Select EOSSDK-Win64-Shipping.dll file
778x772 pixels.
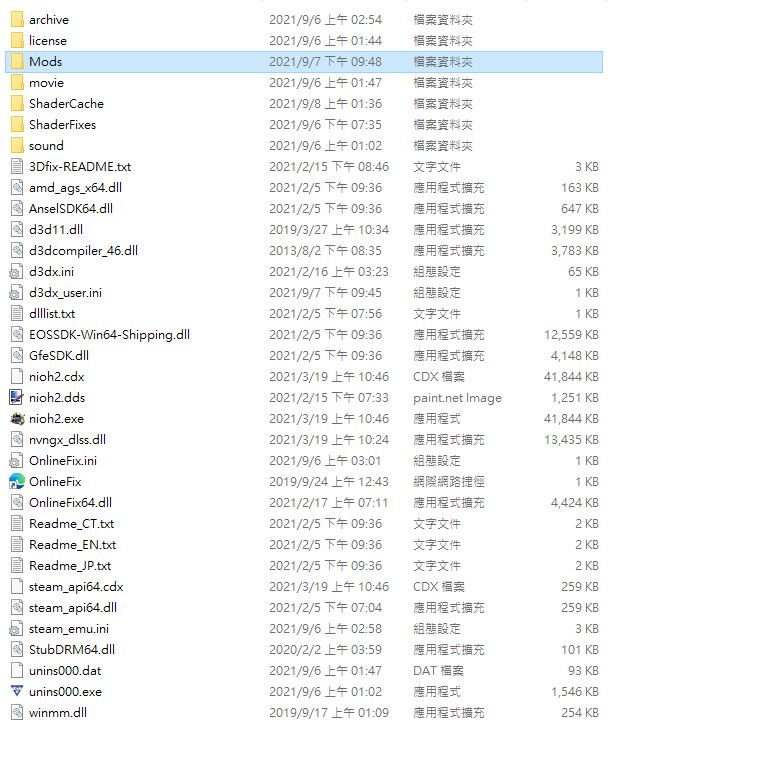click(x=109, y=334)
